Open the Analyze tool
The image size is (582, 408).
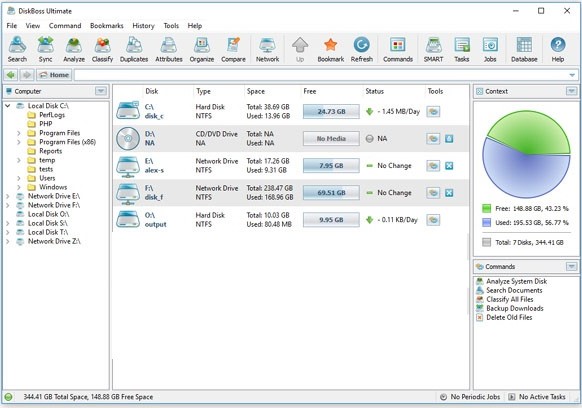74,49
